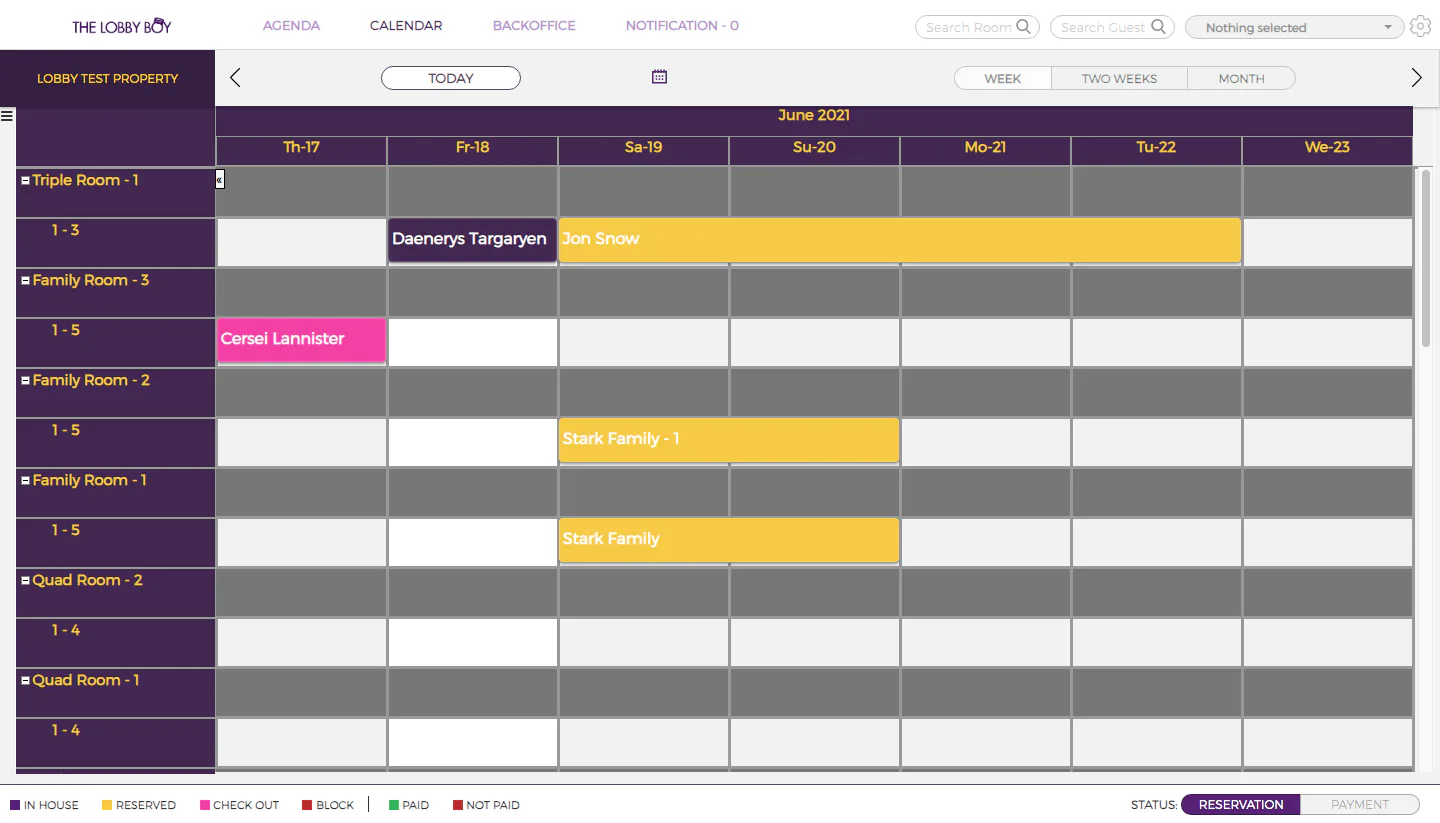Open the AGENDA tab

pyautogui.click(x=291, y=26)
